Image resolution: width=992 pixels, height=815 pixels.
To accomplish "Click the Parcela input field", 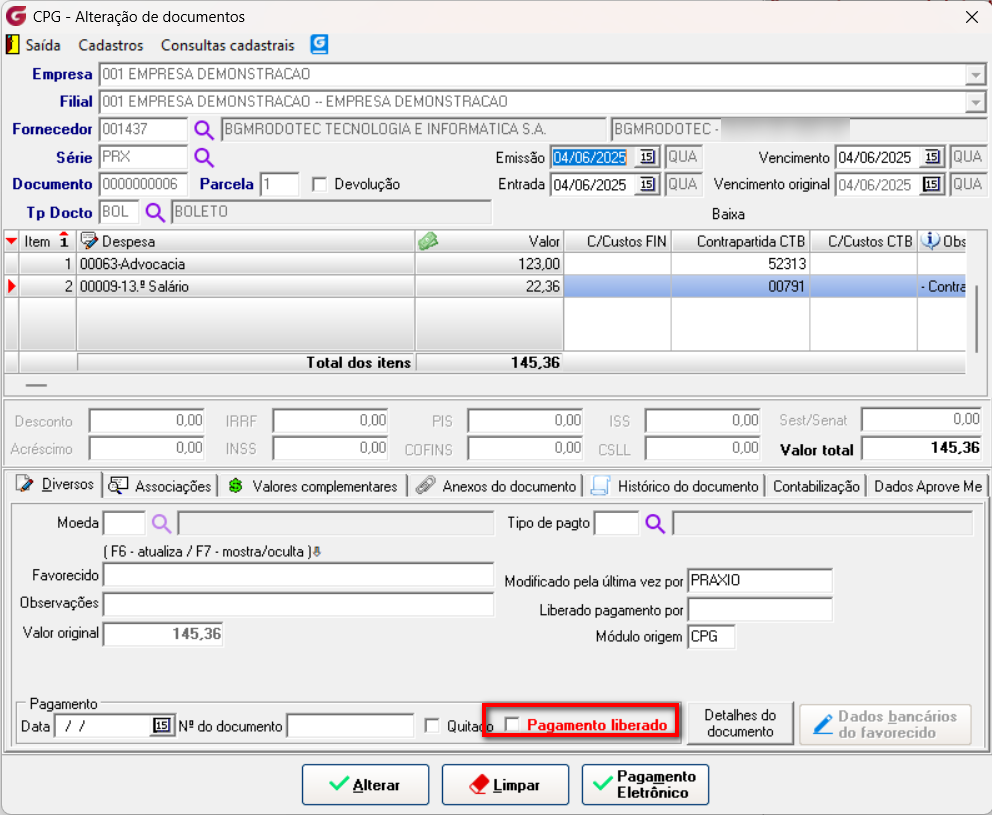I will point(279,184).
